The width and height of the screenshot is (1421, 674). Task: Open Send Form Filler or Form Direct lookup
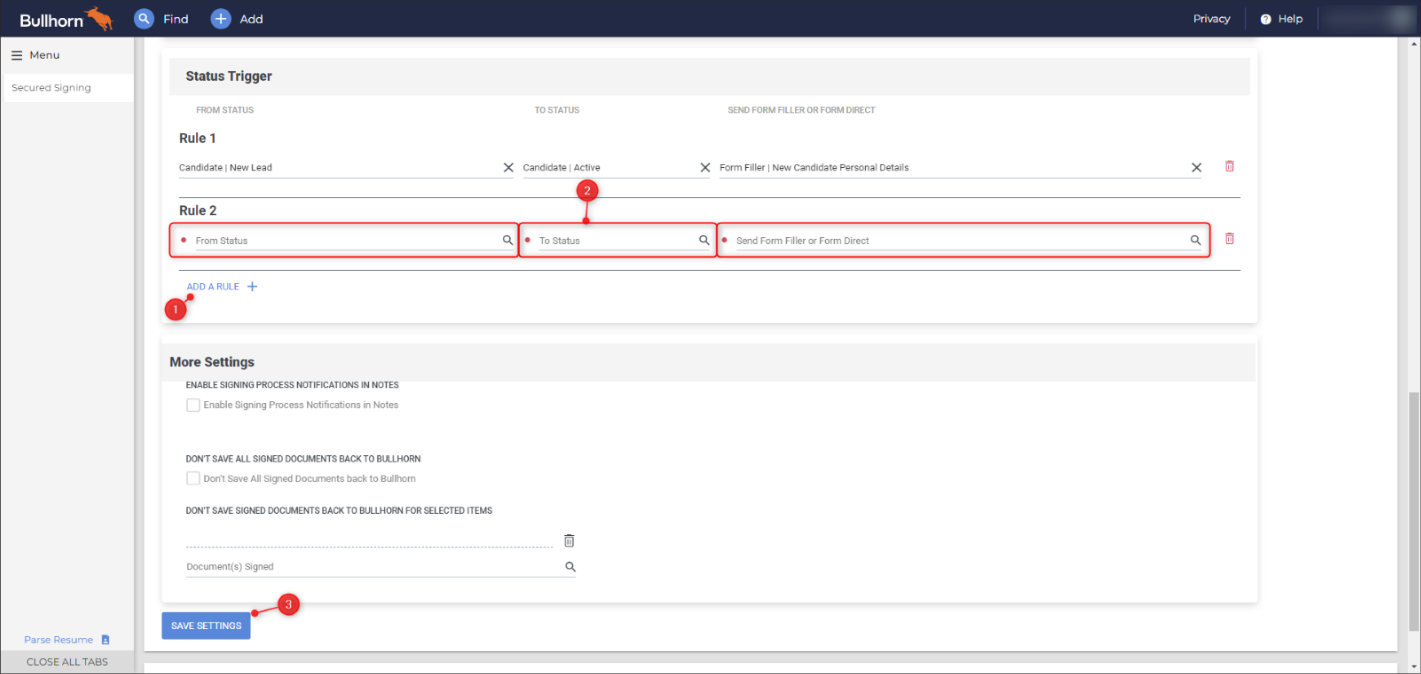click(1195, 241)
